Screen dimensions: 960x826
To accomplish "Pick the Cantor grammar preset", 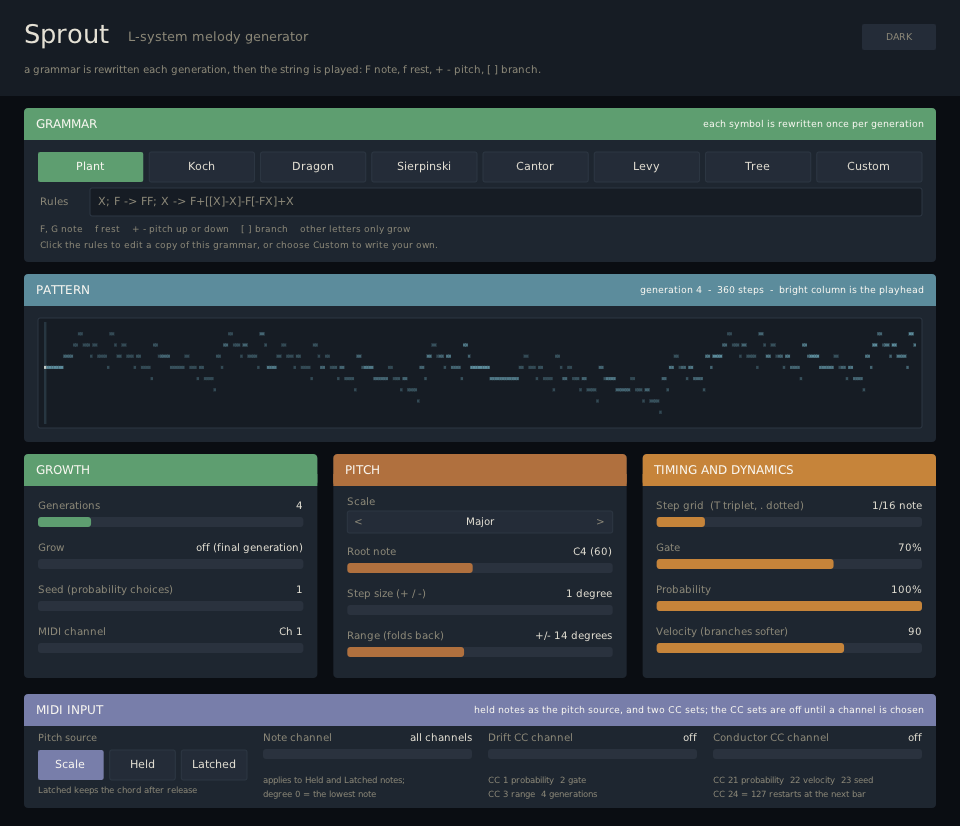I will point(535,167).
